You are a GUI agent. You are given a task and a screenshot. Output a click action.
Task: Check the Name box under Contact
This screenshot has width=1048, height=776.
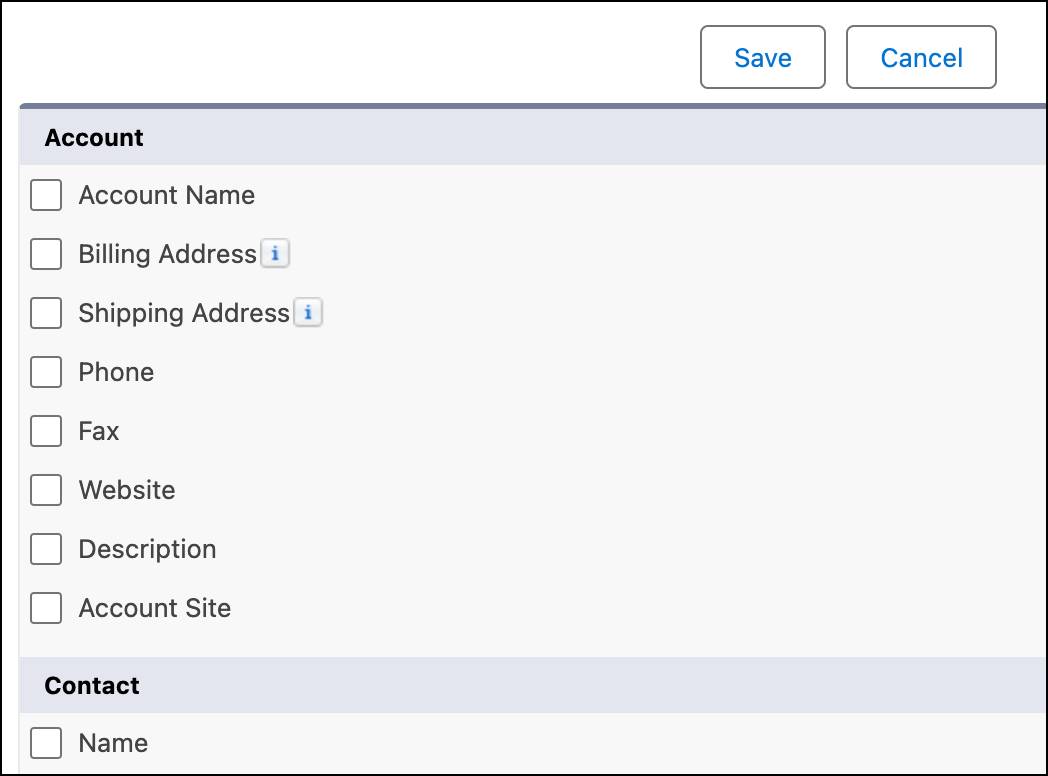tap(45, 743)
